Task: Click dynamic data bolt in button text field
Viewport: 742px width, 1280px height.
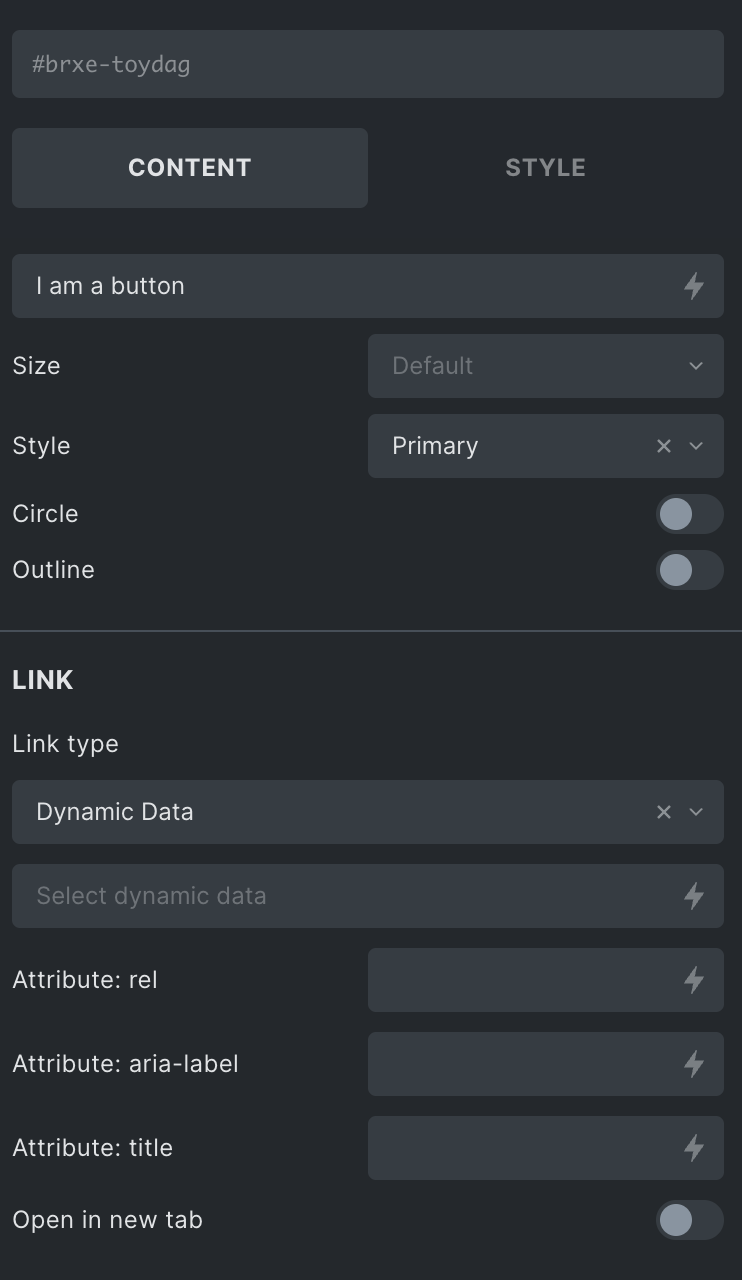Action: pyautogui.click(x=694, y=286)
